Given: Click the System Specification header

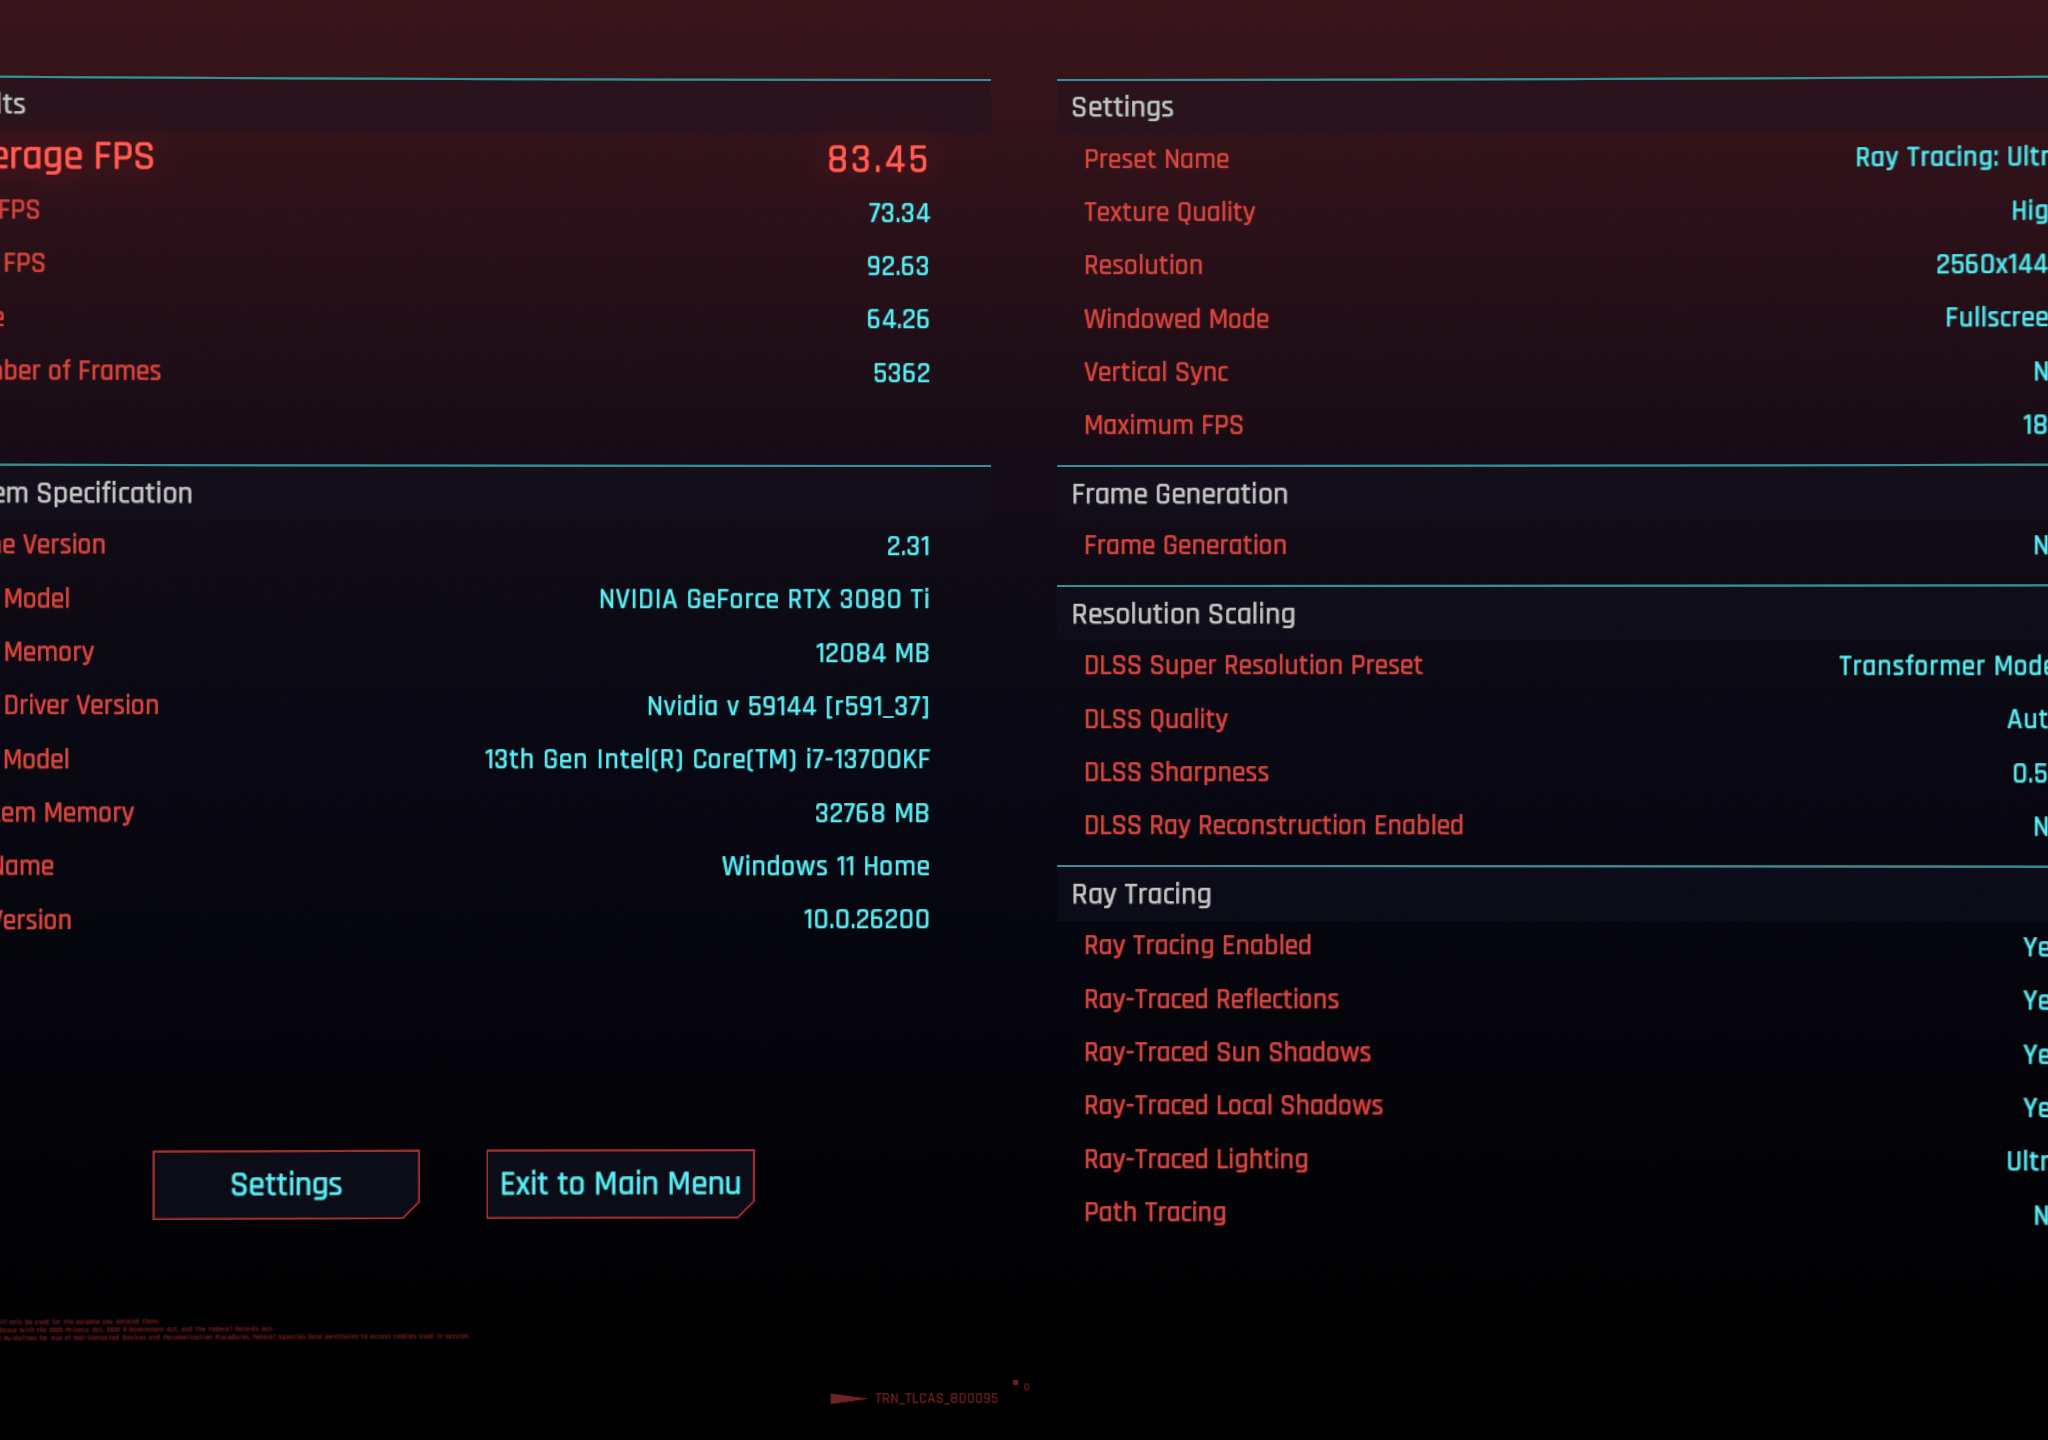Looking at the screenshot, I should (96, 493).
